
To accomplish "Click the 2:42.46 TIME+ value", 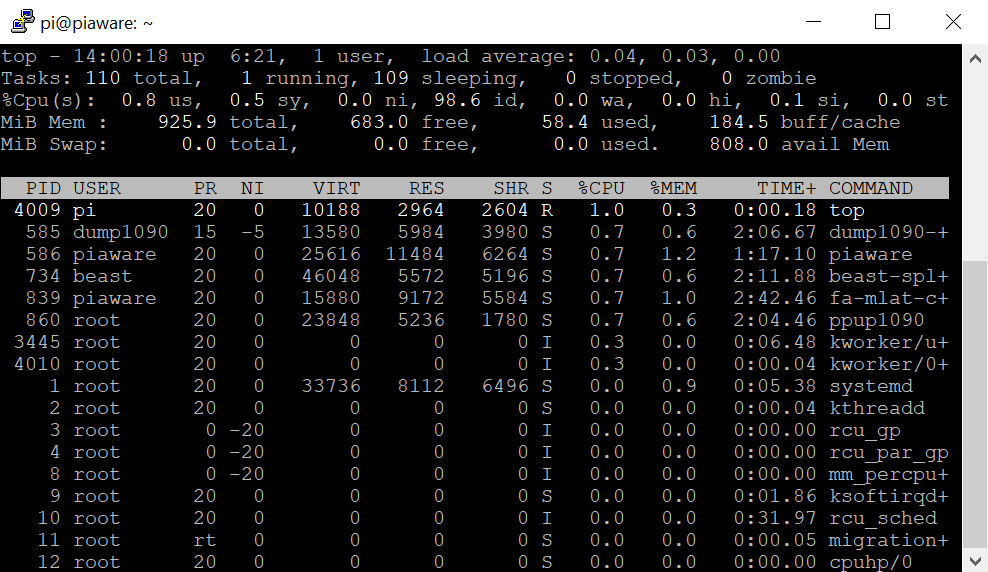I will tap(775, 299).
